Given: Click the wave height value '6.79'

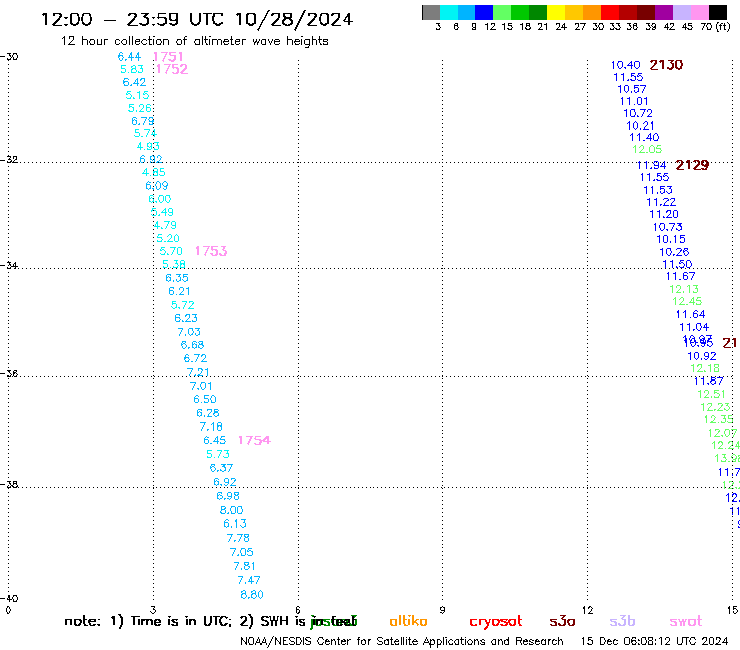Looking at the screenshot, I should coord(143,121).
